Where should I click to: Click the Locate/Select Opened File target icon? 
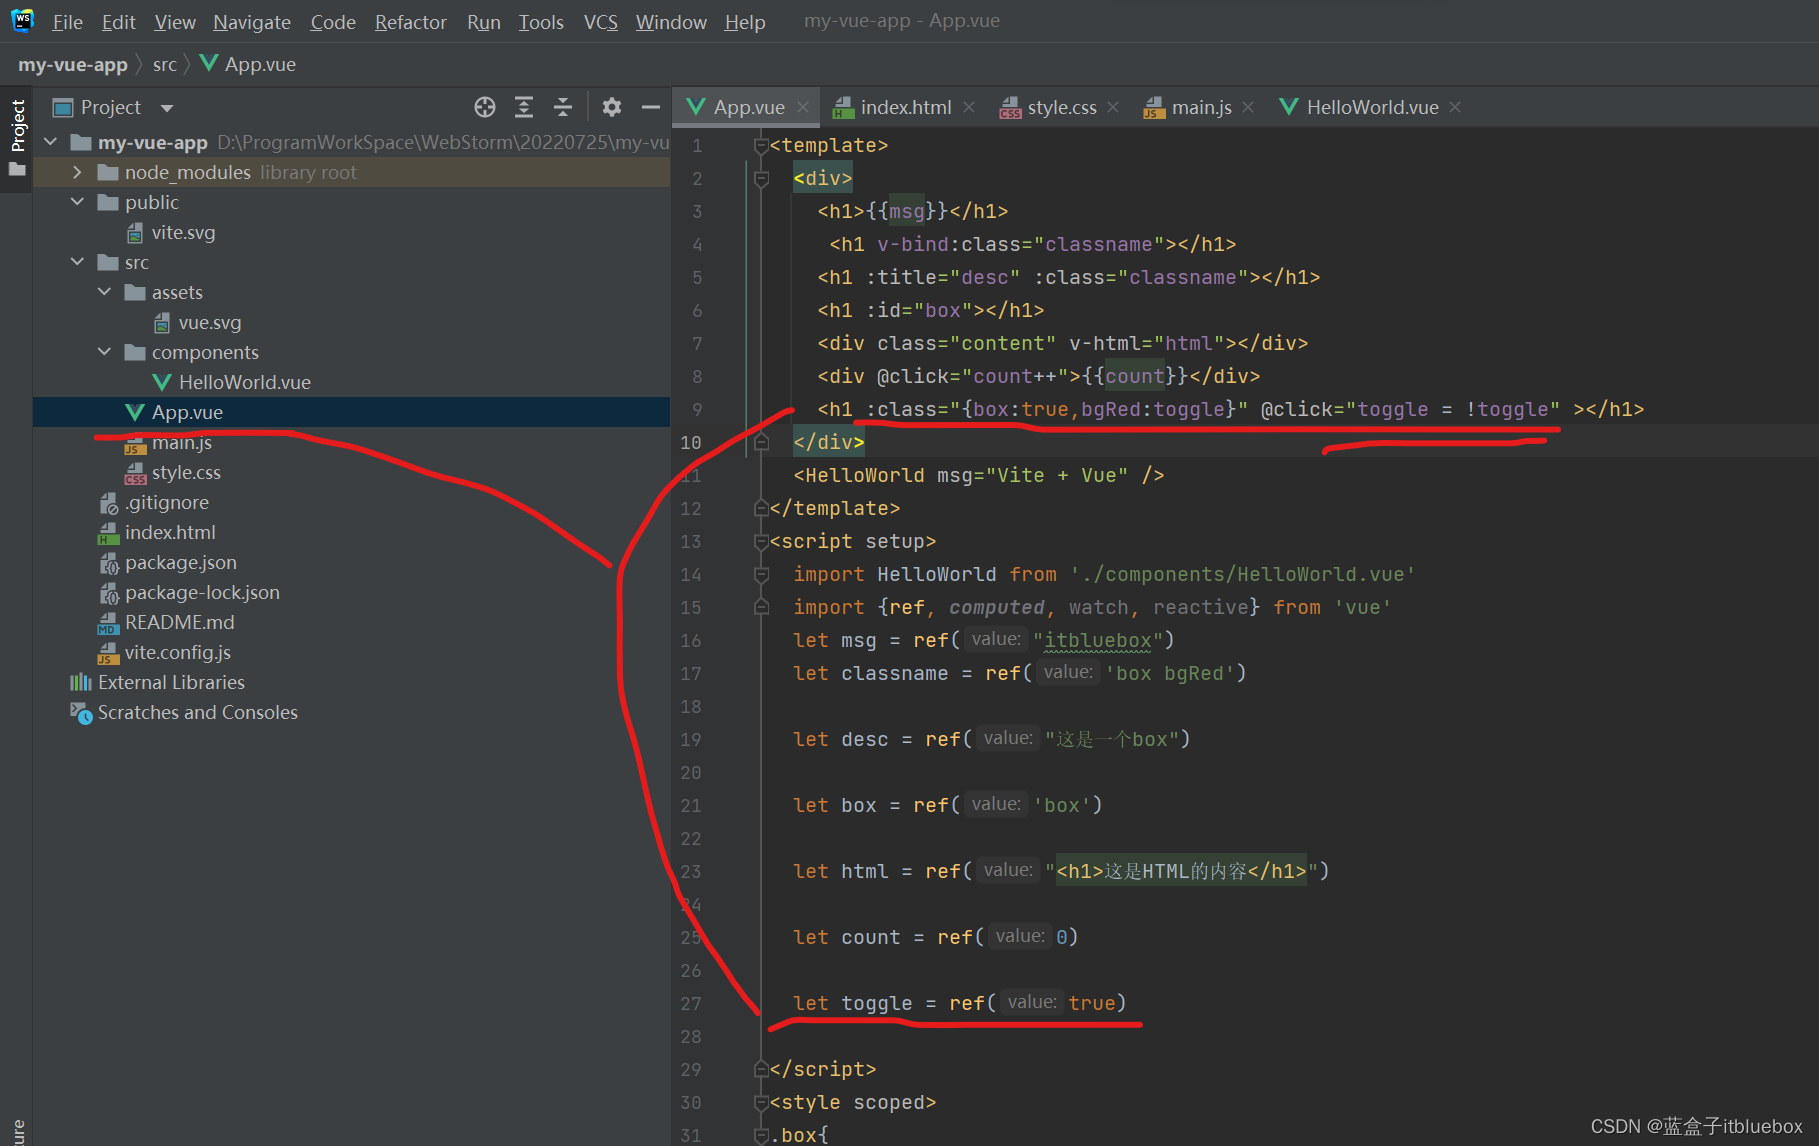485,107
